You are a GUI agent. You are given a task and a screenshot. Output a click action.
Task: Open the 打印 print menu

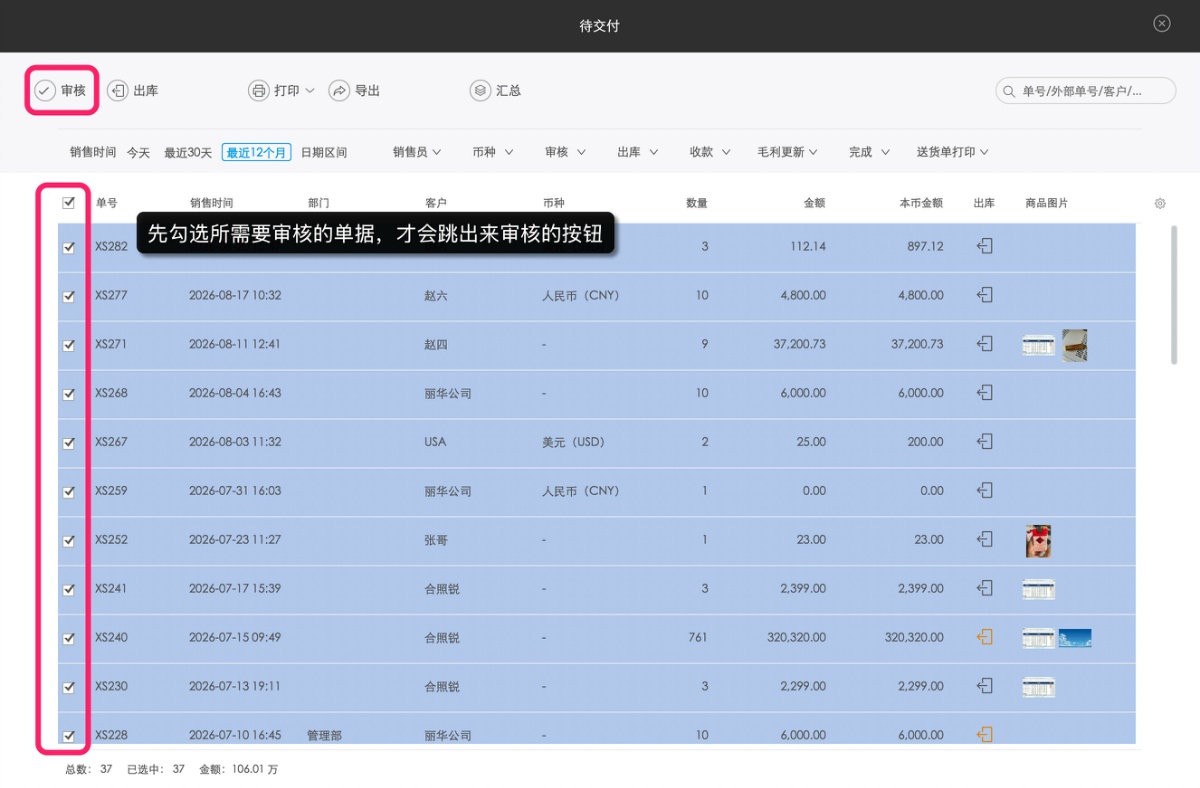tap(282, 91)
